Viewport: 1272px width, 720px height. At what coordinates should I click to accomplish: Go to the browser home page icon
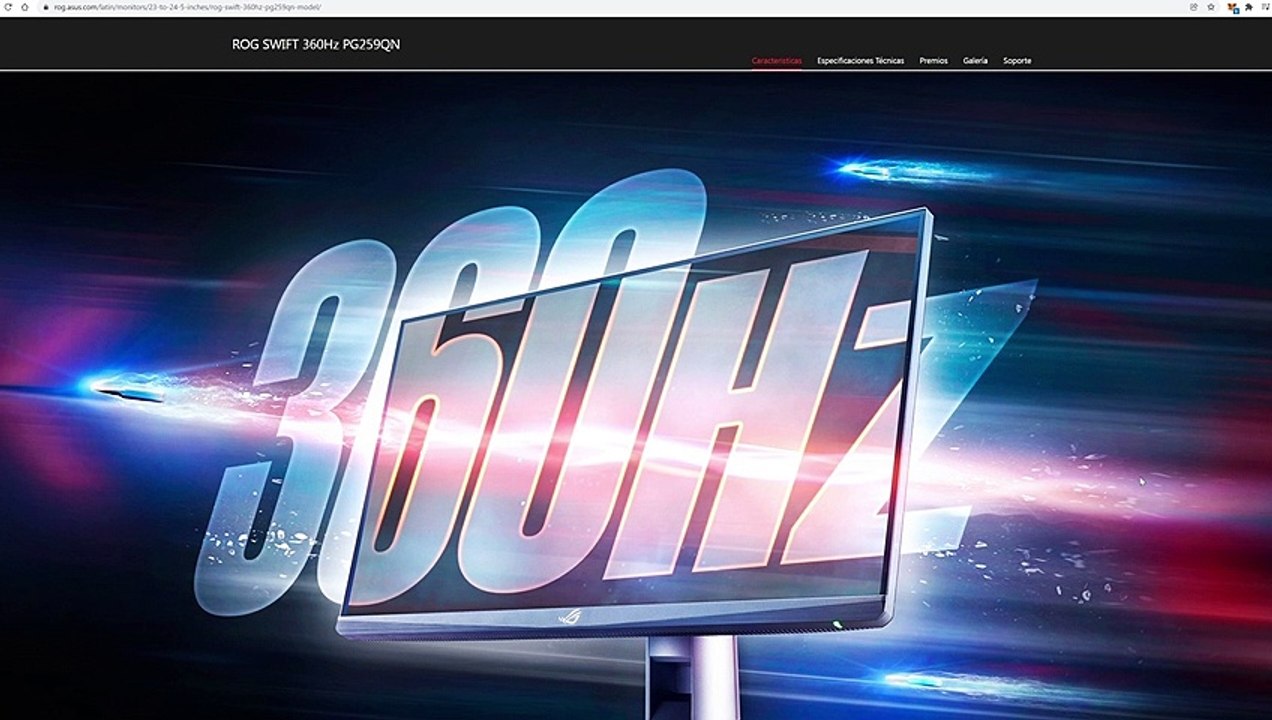tap(25, 6)
